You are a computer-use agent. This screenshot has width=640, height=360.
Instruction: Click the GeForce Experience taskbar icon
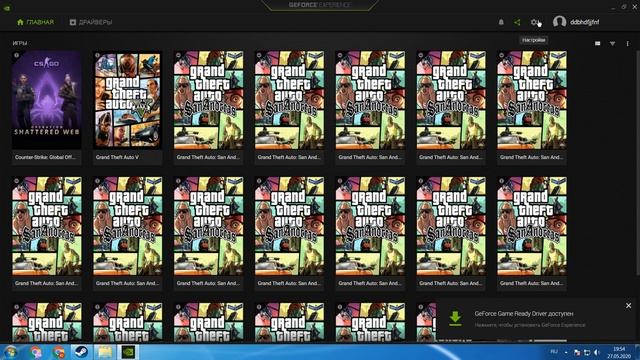pos(128,352)
